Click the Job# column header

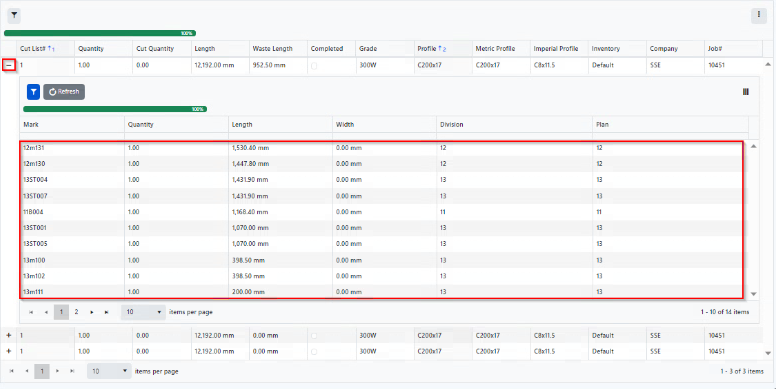tap(734, 49)
